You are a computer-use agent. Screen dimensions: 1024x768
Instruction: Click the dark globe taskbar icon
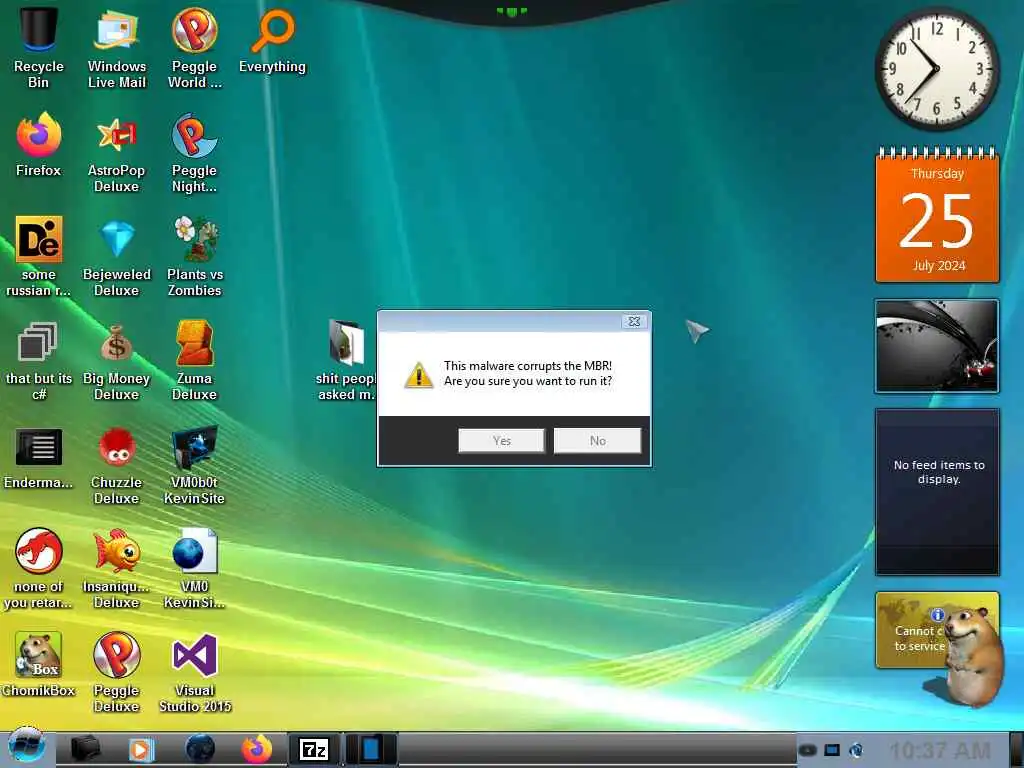200,750
